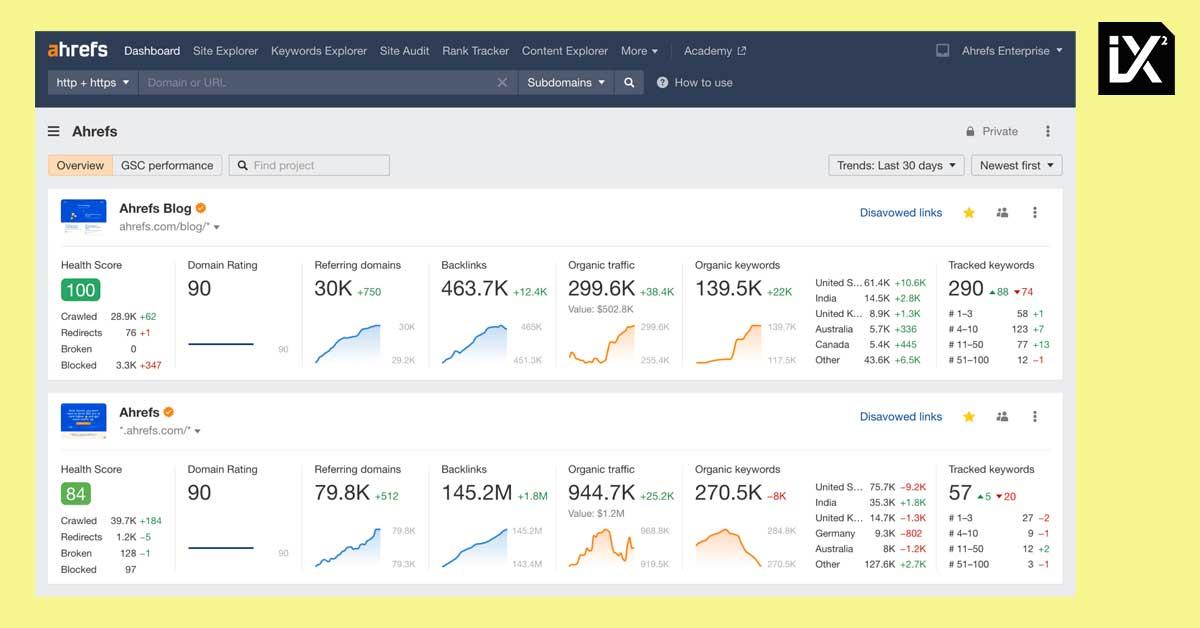Screen dimensions: 1200x628
Task: Click the Find project search field
Action: click(x=310, y=166)
